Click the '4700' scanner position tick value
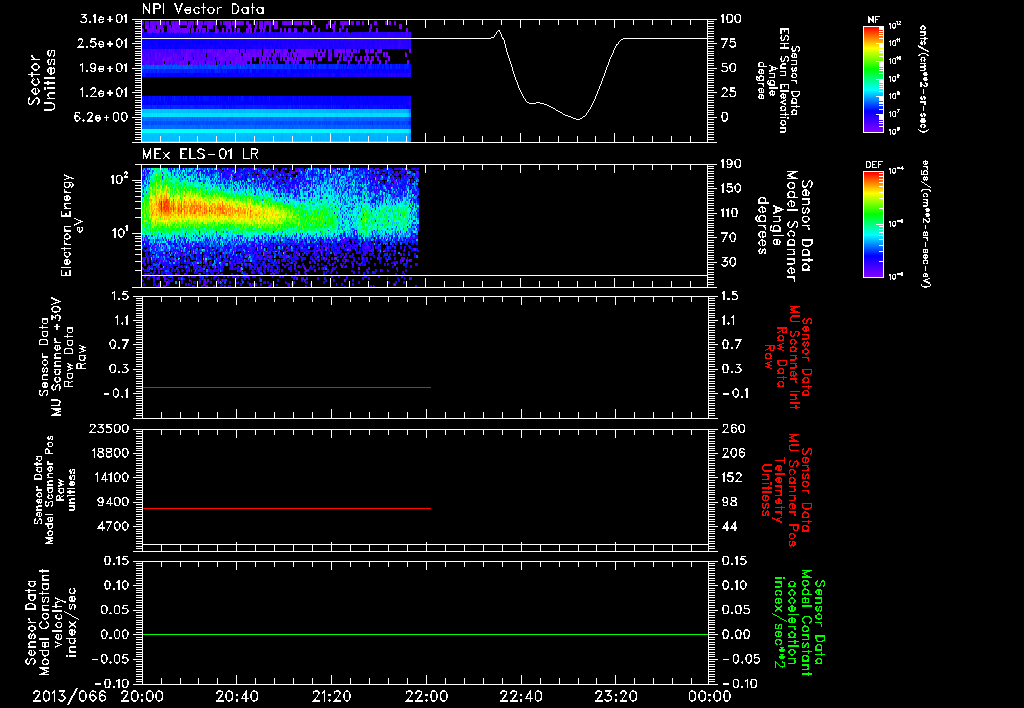Screen dimensions: 1024x708 pyautogui.click(x=115, y=526)
